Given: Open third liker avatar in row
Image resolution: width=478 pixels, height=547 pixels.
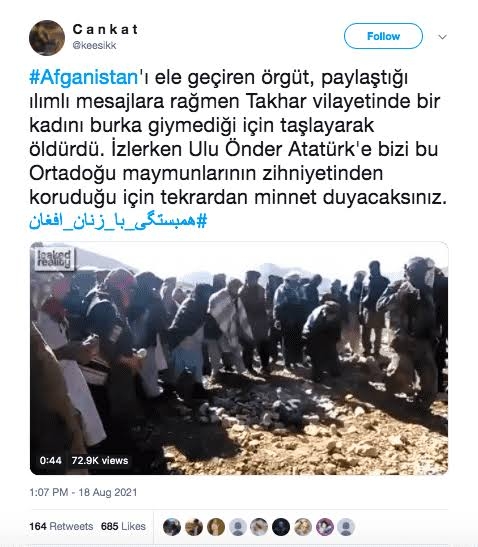Looking at the screenshot, I should pyautogui.click(x=216, y=527).
